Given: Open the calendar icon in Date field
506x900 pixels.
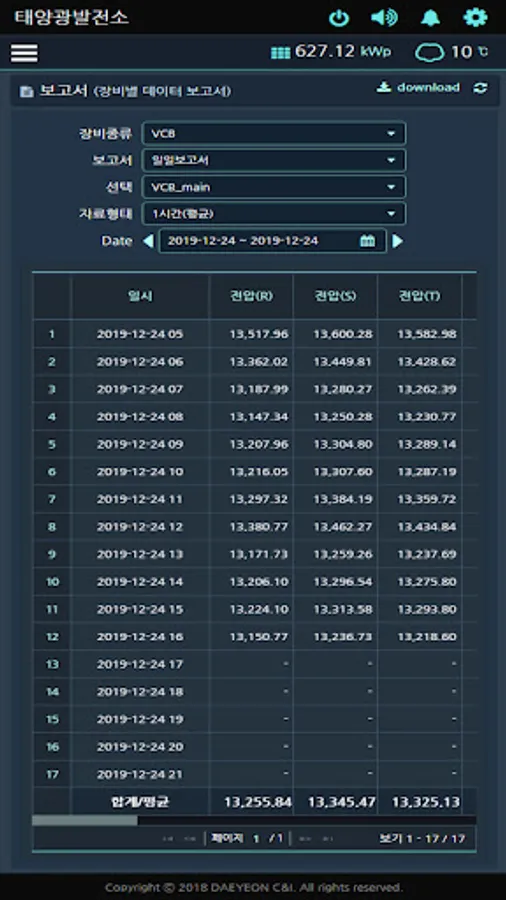Looking at the screenshot, I should coord(367,240).
